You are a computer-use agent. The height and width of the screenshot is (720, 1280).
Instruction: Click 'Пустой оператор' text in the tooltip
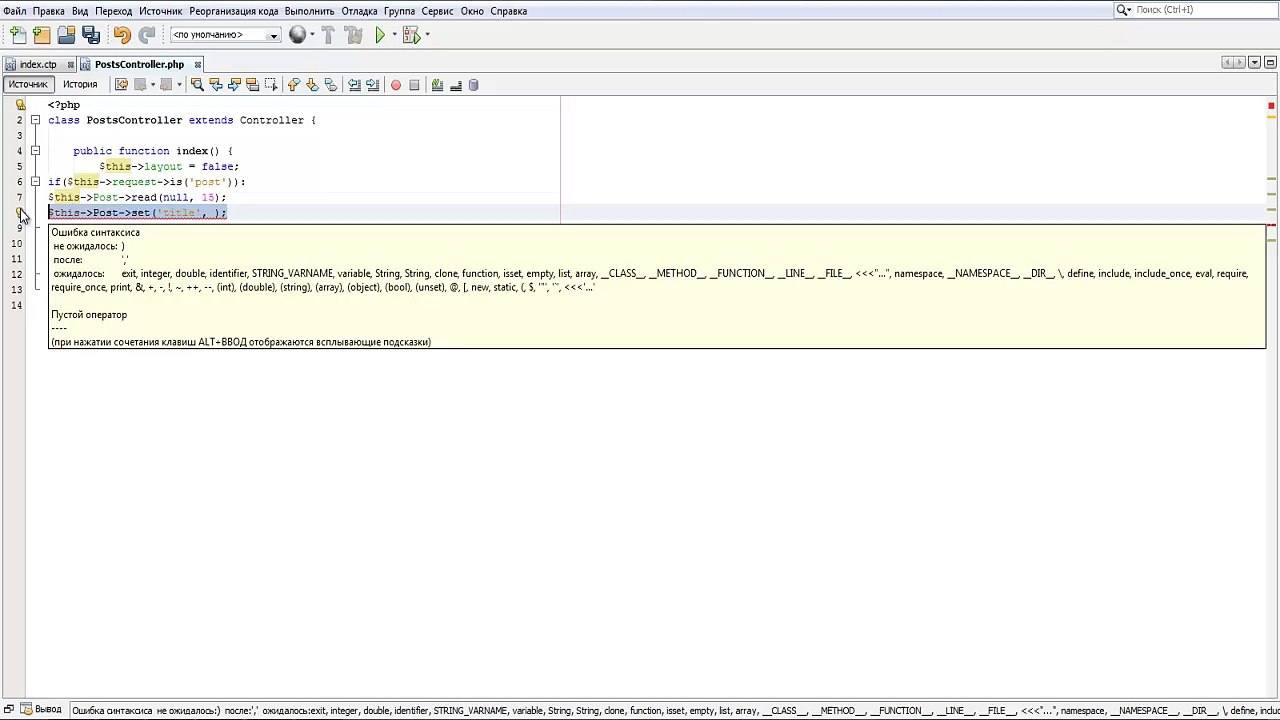89,315
